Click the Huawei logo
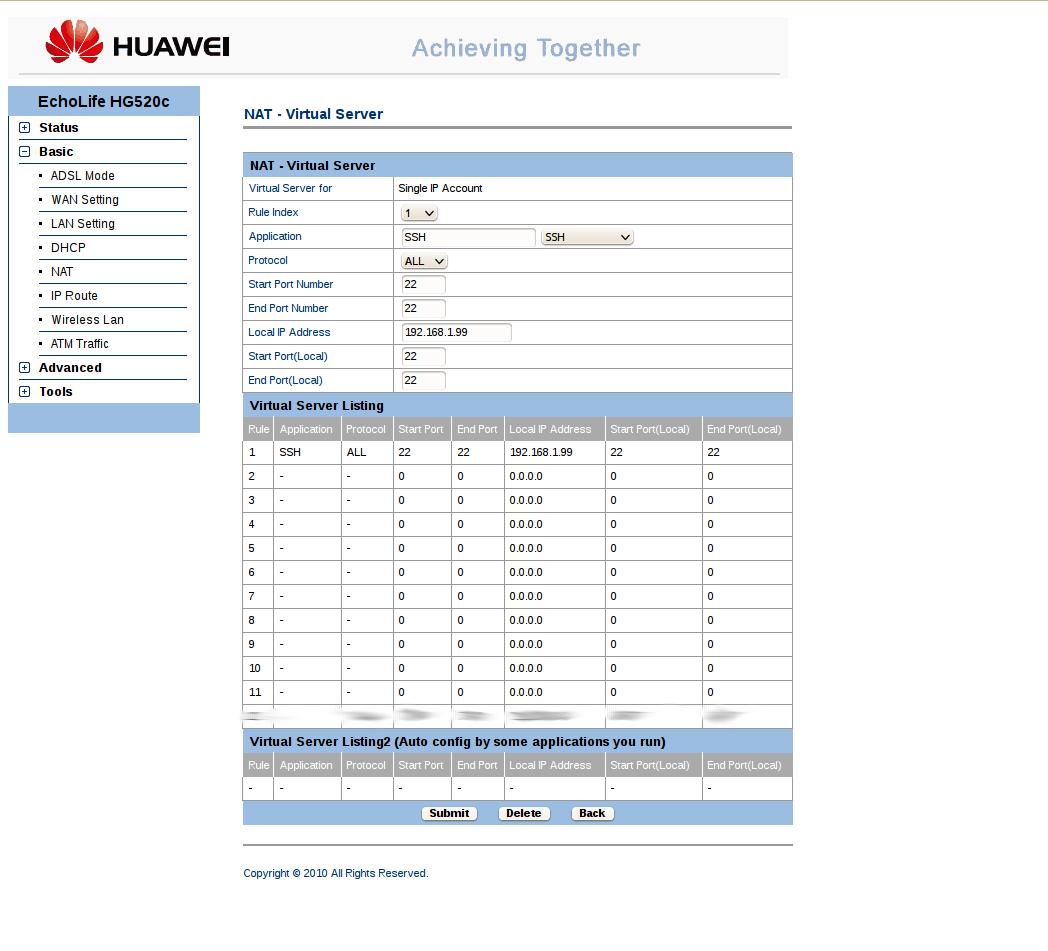 [x=137, y=44]
